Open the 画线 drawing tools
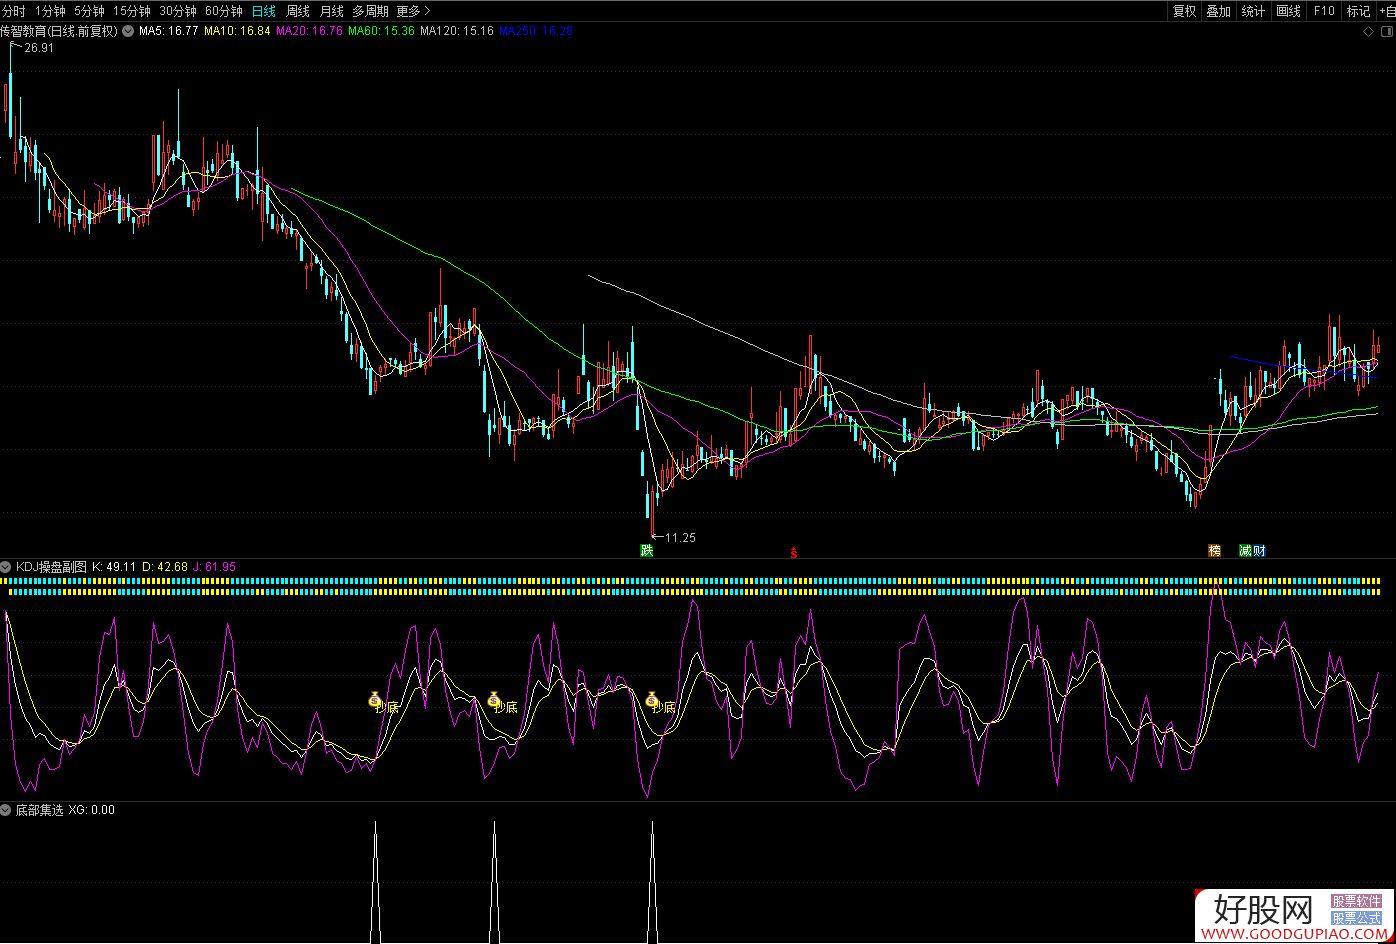The image size is (1396, 944). tap(1289, 11)
